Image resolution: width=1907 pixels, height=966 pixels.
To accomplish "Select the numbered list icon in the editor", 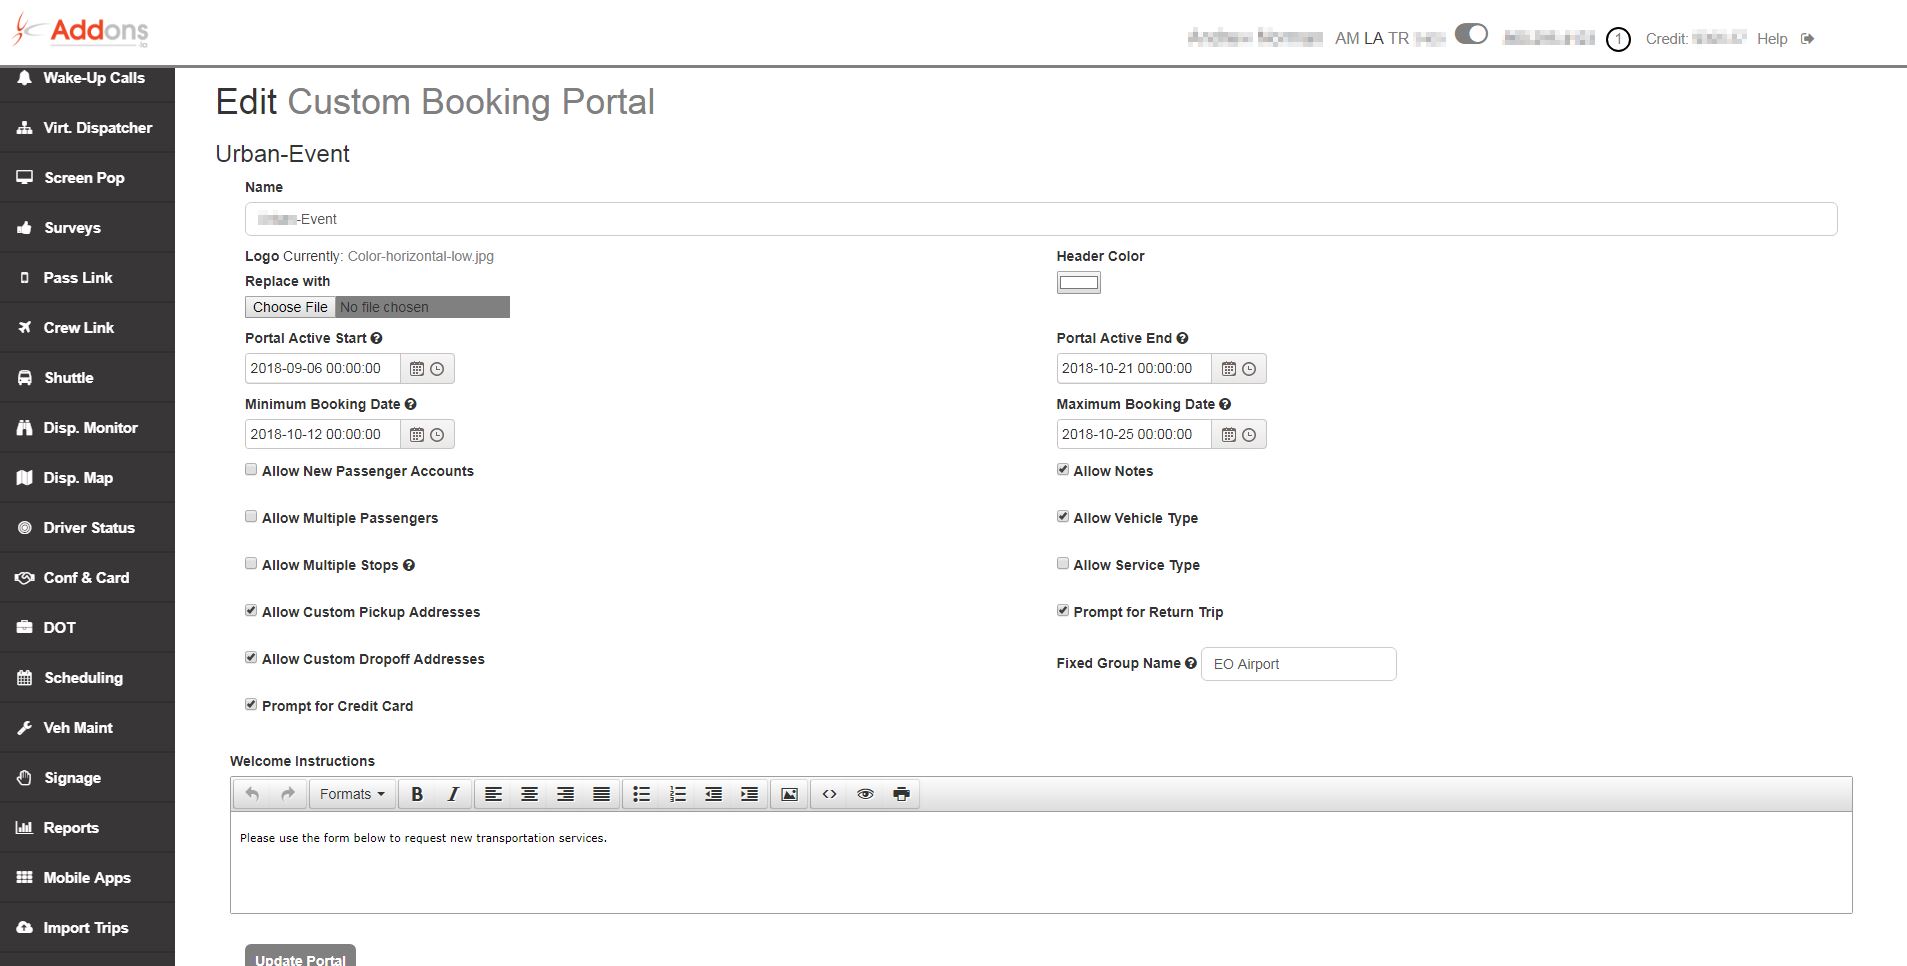I will [x=677, y=793].
